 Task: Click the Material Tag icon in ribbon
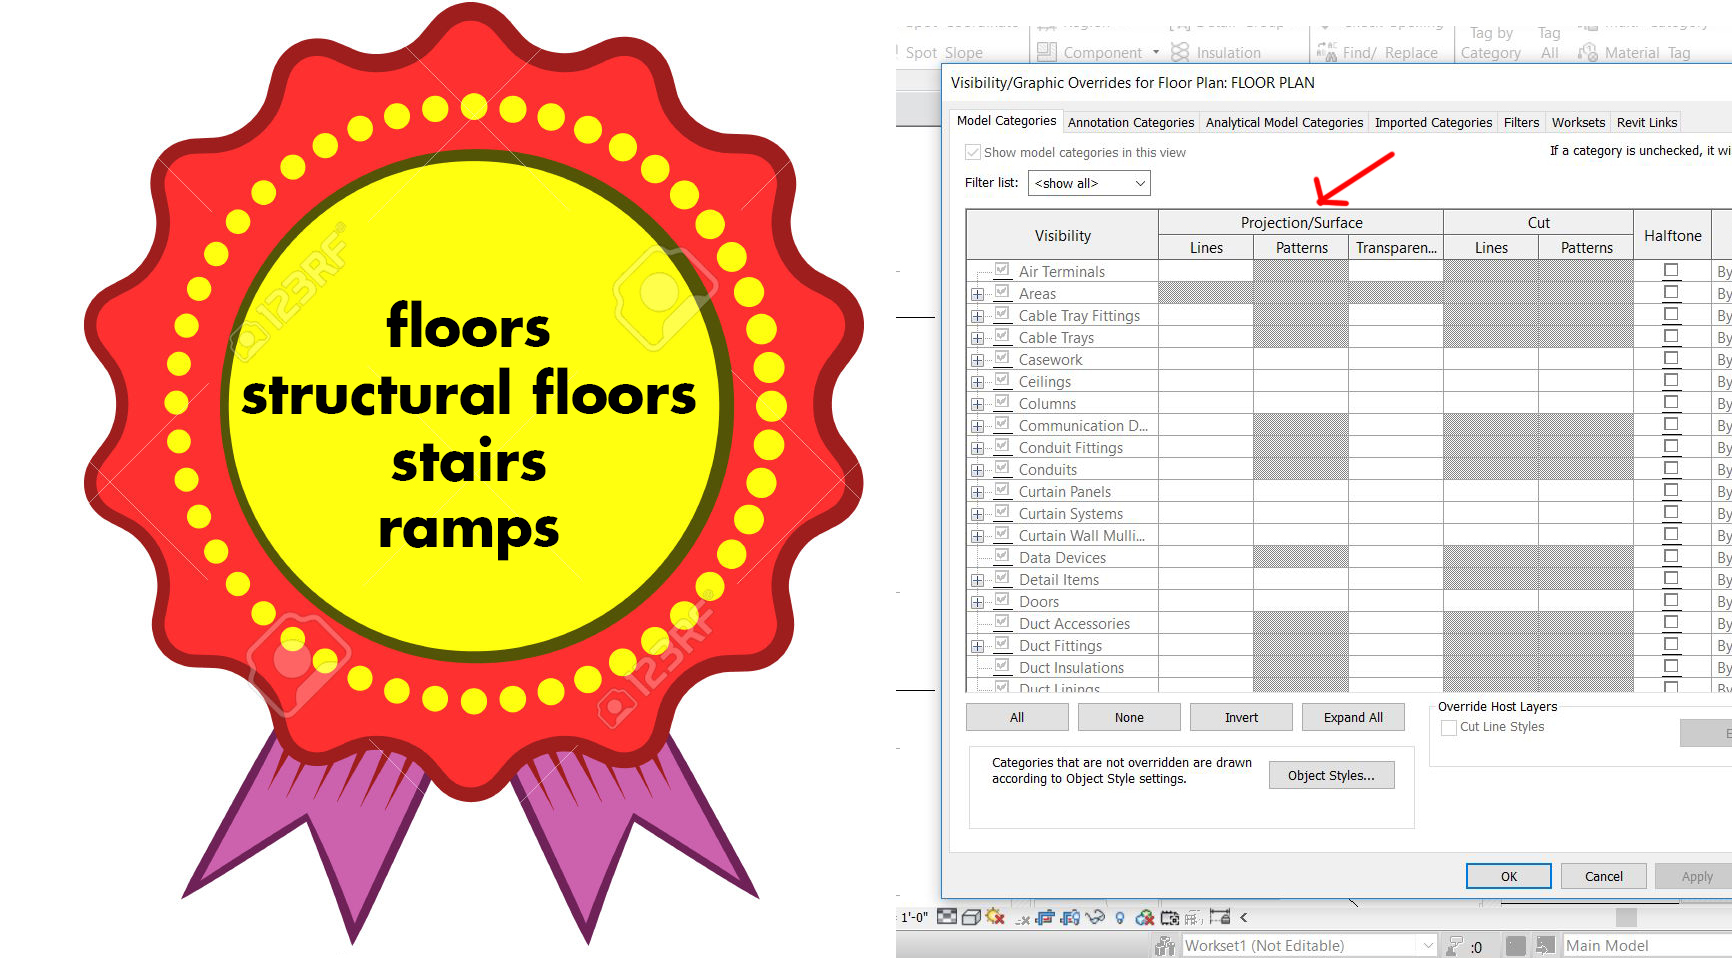tap(1588, 52)
